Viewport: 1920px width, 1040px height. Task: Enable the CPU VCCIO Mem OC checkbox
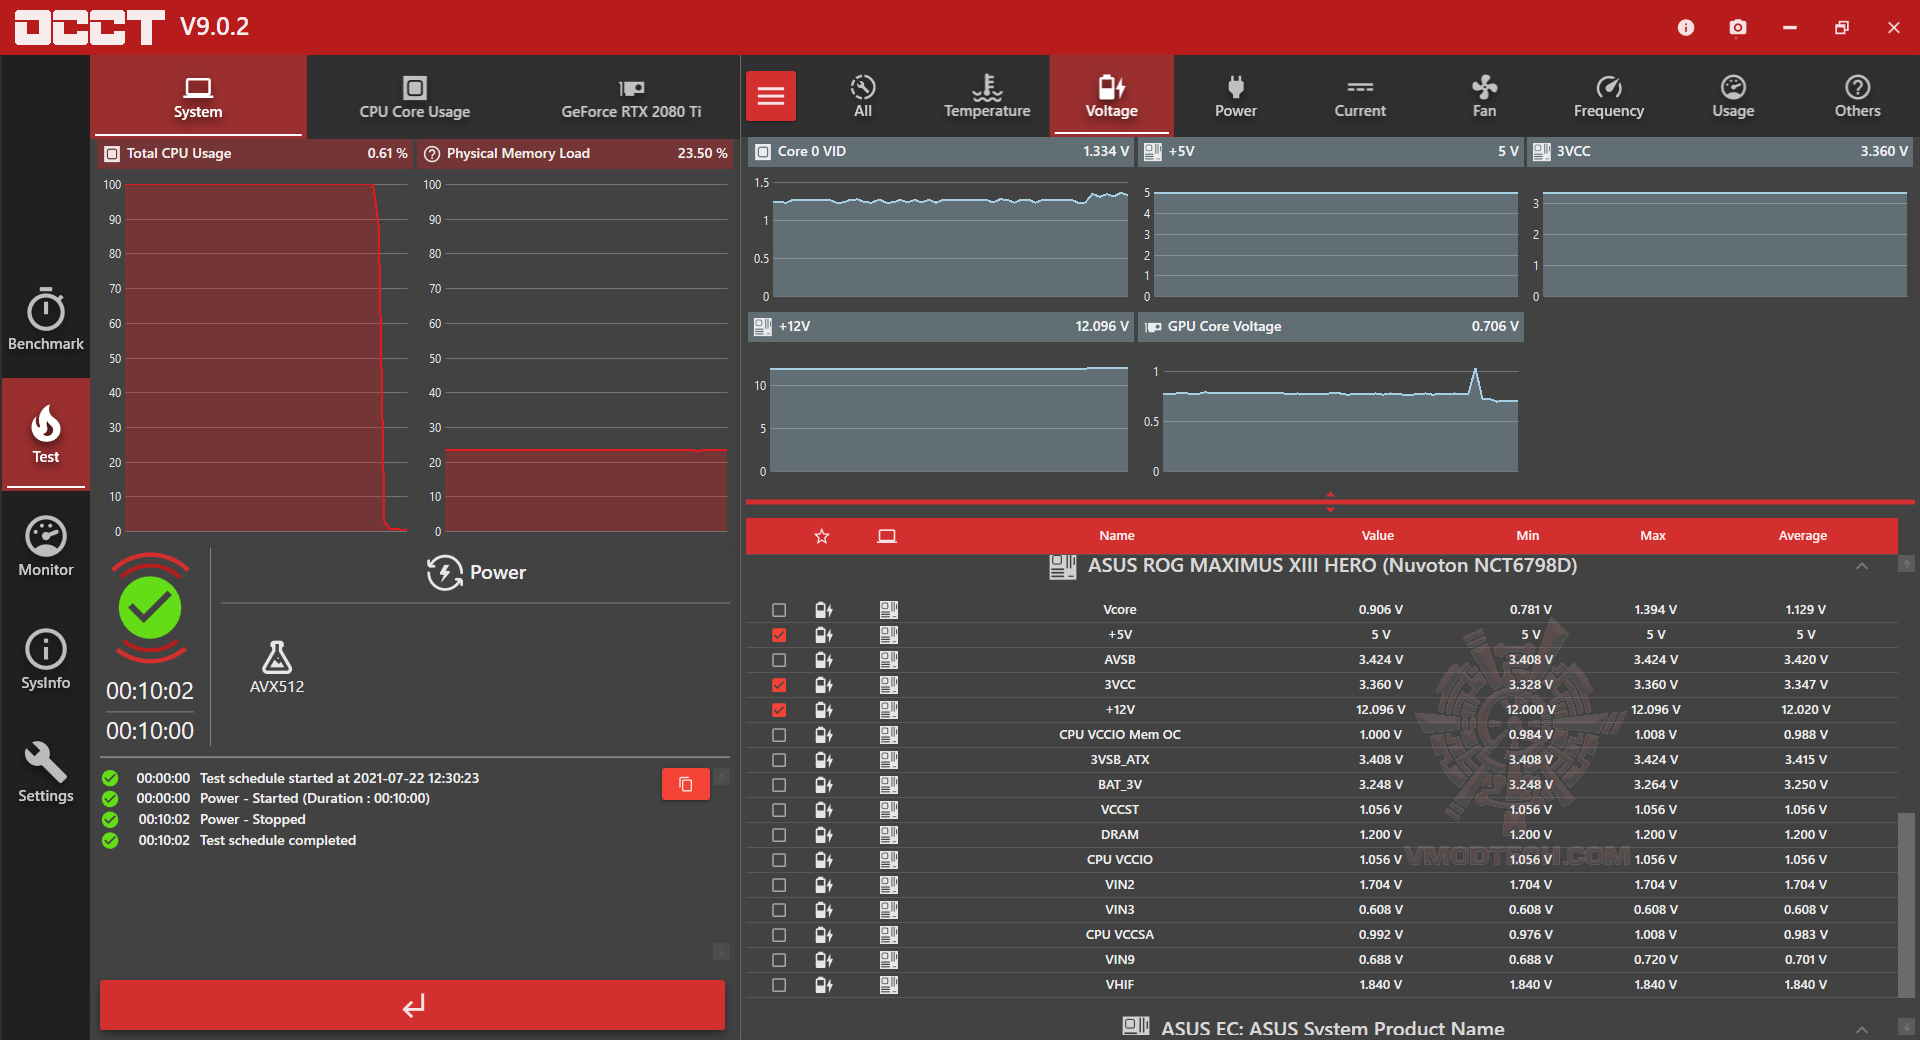pyautogui.click(x=779, y=735)
